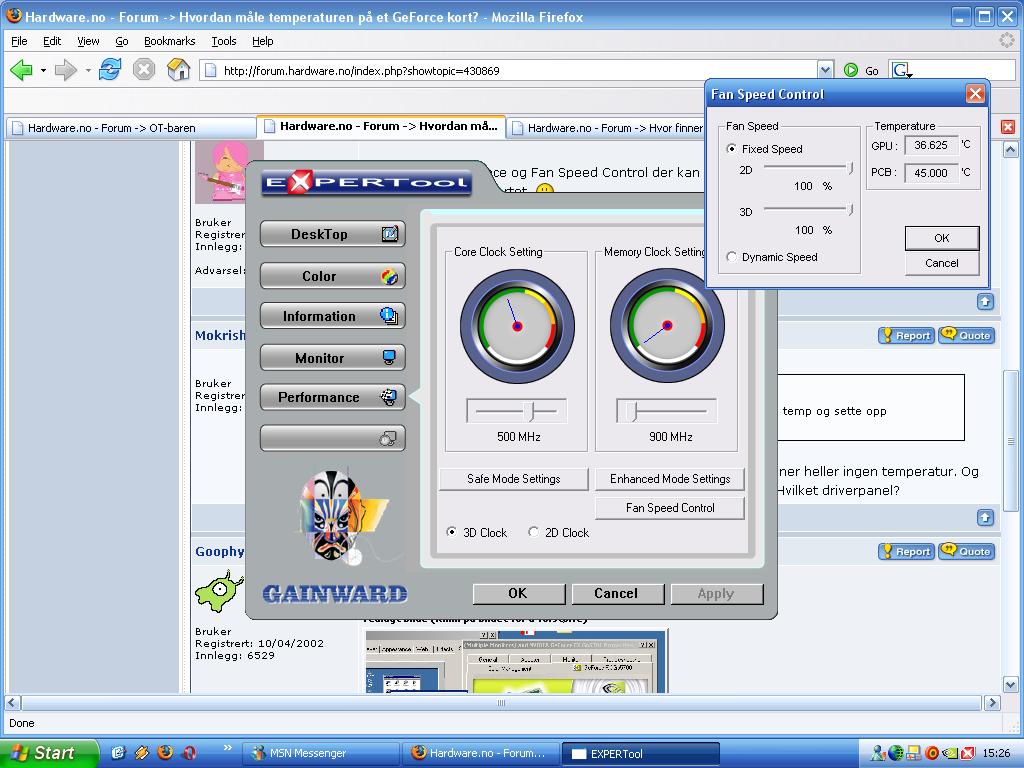The width and height of the screenshot is (1024, 768).
Task: Select the Dynamic Speed radio button
Action: (731, 257)
